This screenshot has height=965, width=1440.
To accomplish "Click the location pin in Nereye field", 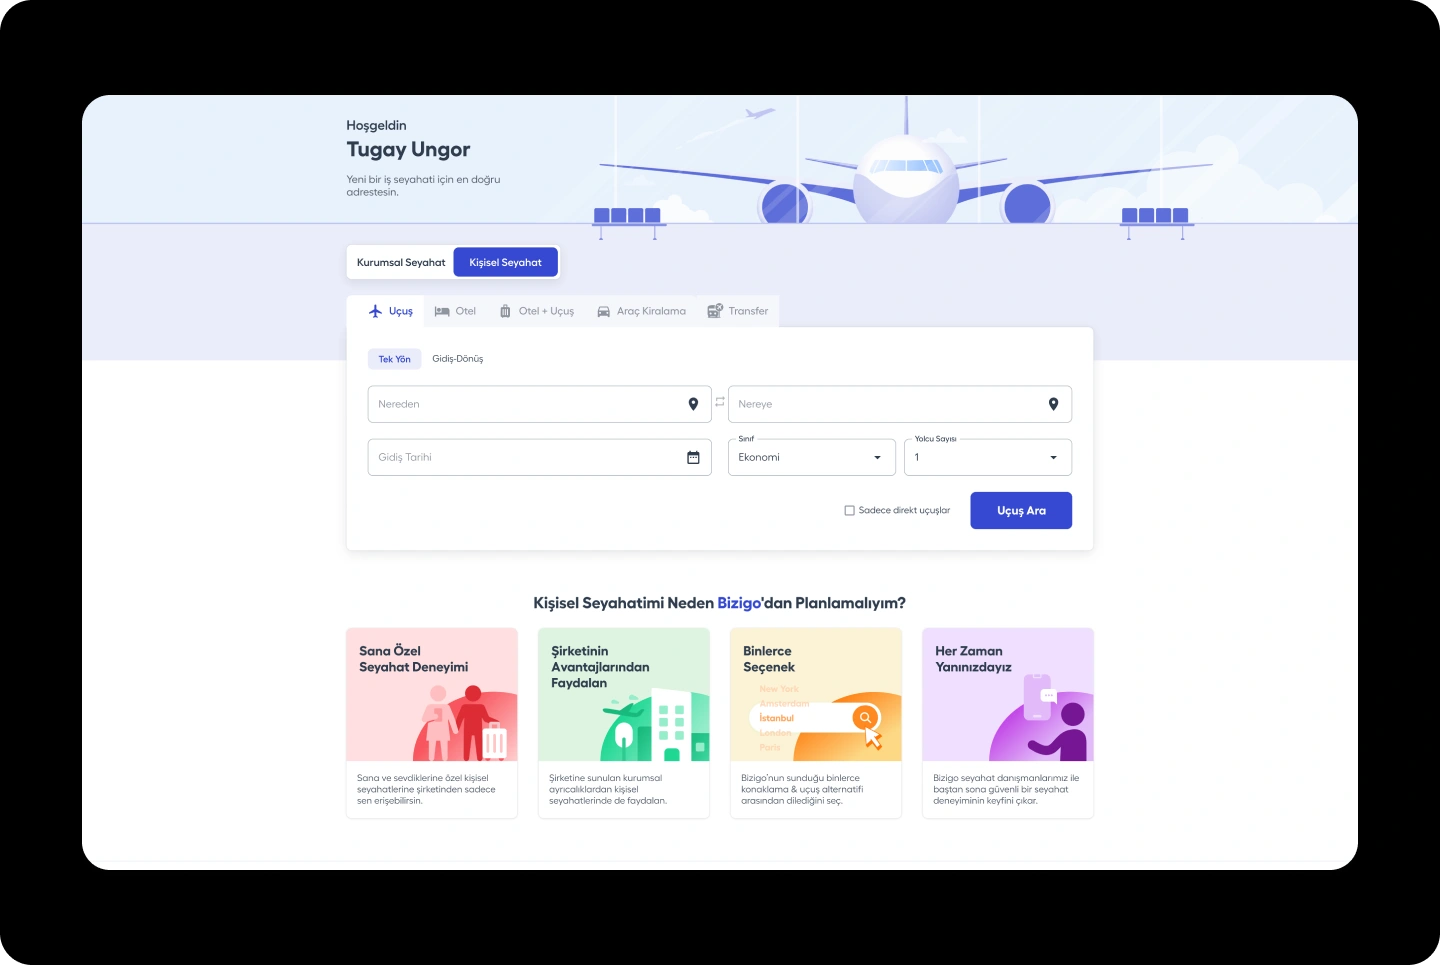I will 1053,404.
